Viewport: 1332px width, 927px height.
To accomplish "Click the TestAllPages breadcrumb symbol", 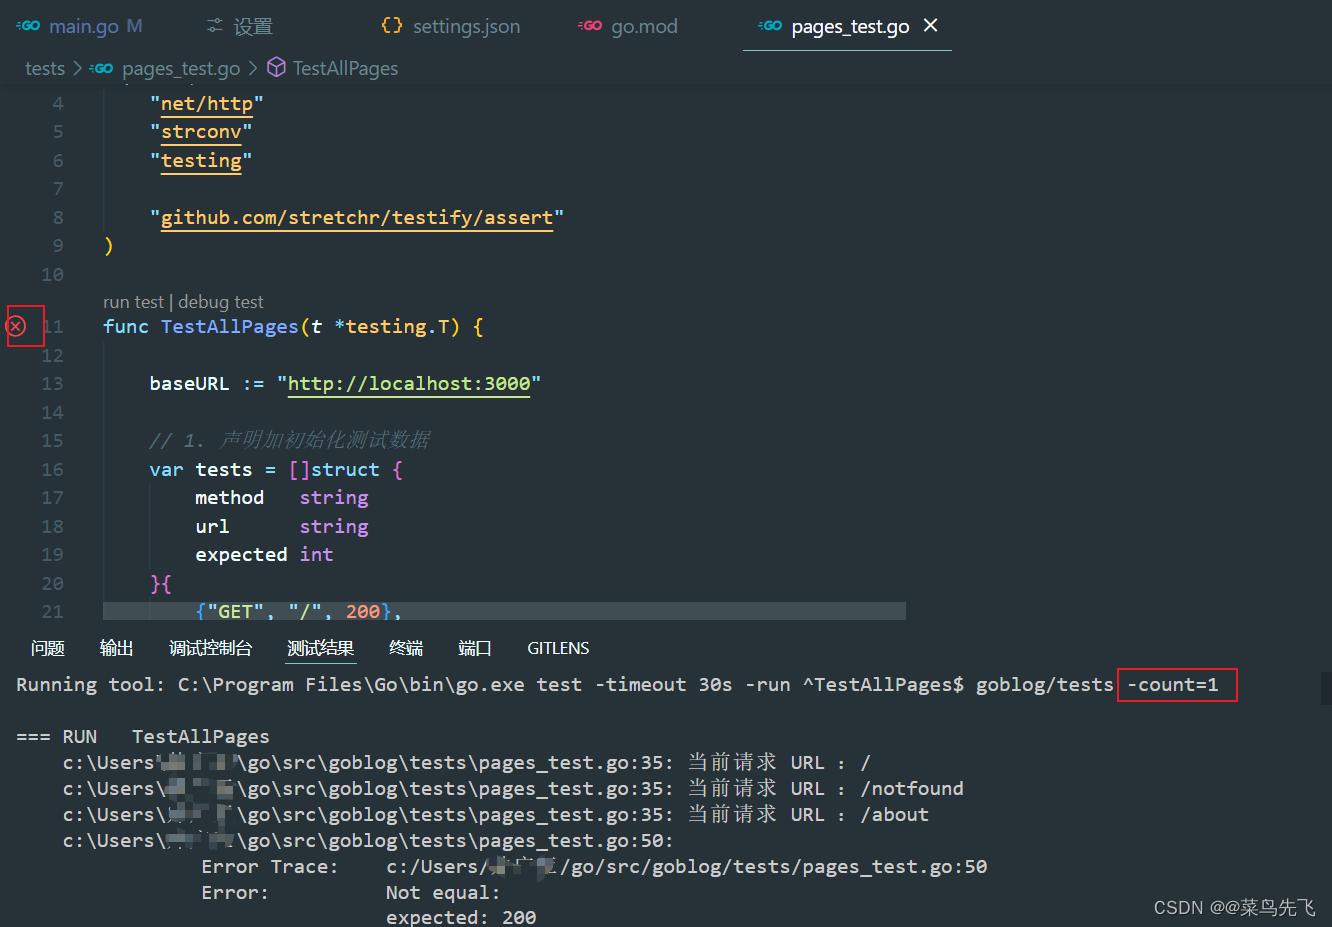I will pyautogui.click(x=345, y=68).
